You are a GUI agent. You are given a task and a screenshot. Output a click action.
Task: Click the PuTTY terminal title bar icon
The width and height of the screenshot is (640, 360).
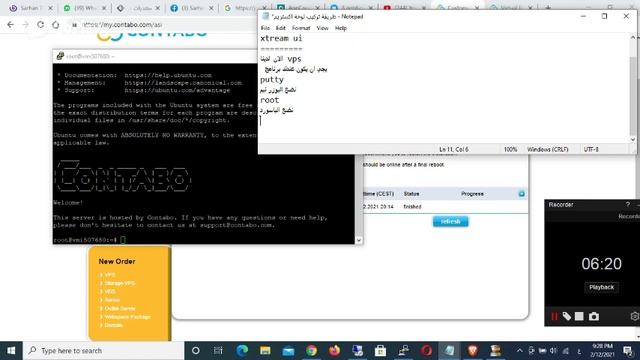pyautogui.click(x=60, y=56)
